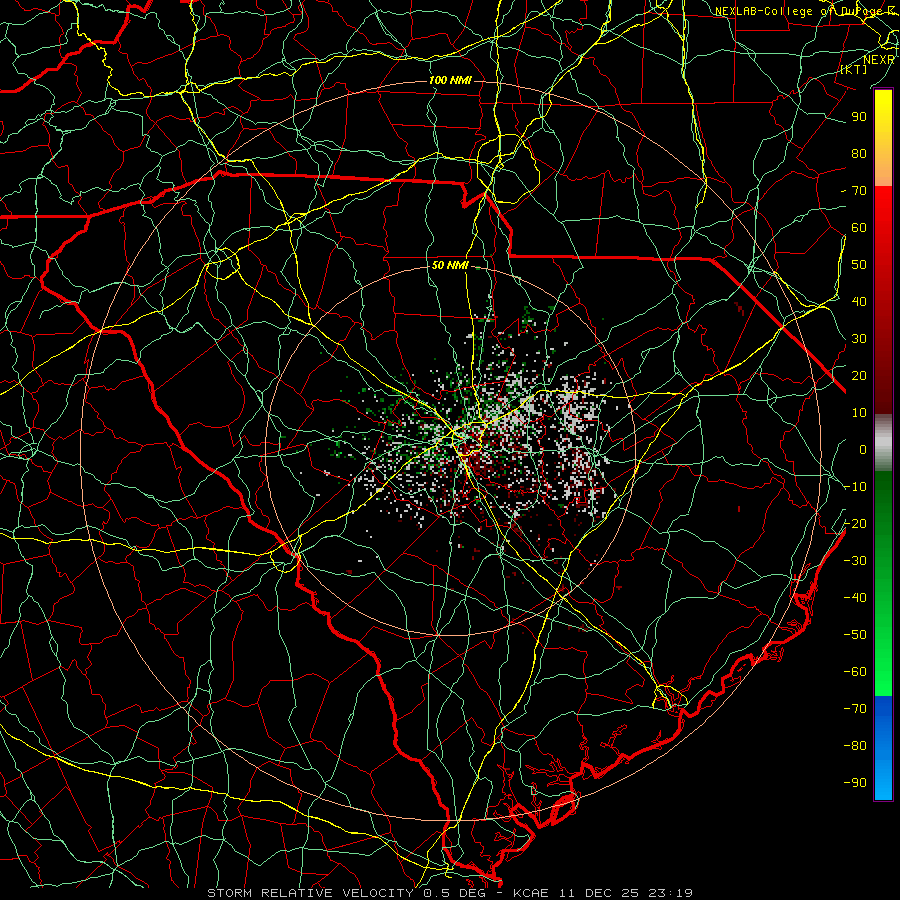Click the NEXLAB-College of DuPage credit text

(806, 11)
